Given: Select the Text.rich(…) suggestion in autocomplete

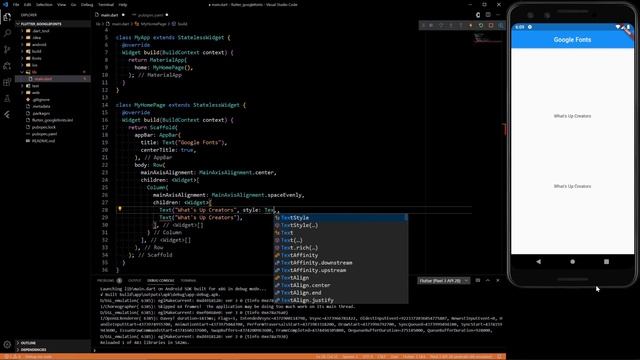Looking at the screenshot, I should click(x=340, y=248).
